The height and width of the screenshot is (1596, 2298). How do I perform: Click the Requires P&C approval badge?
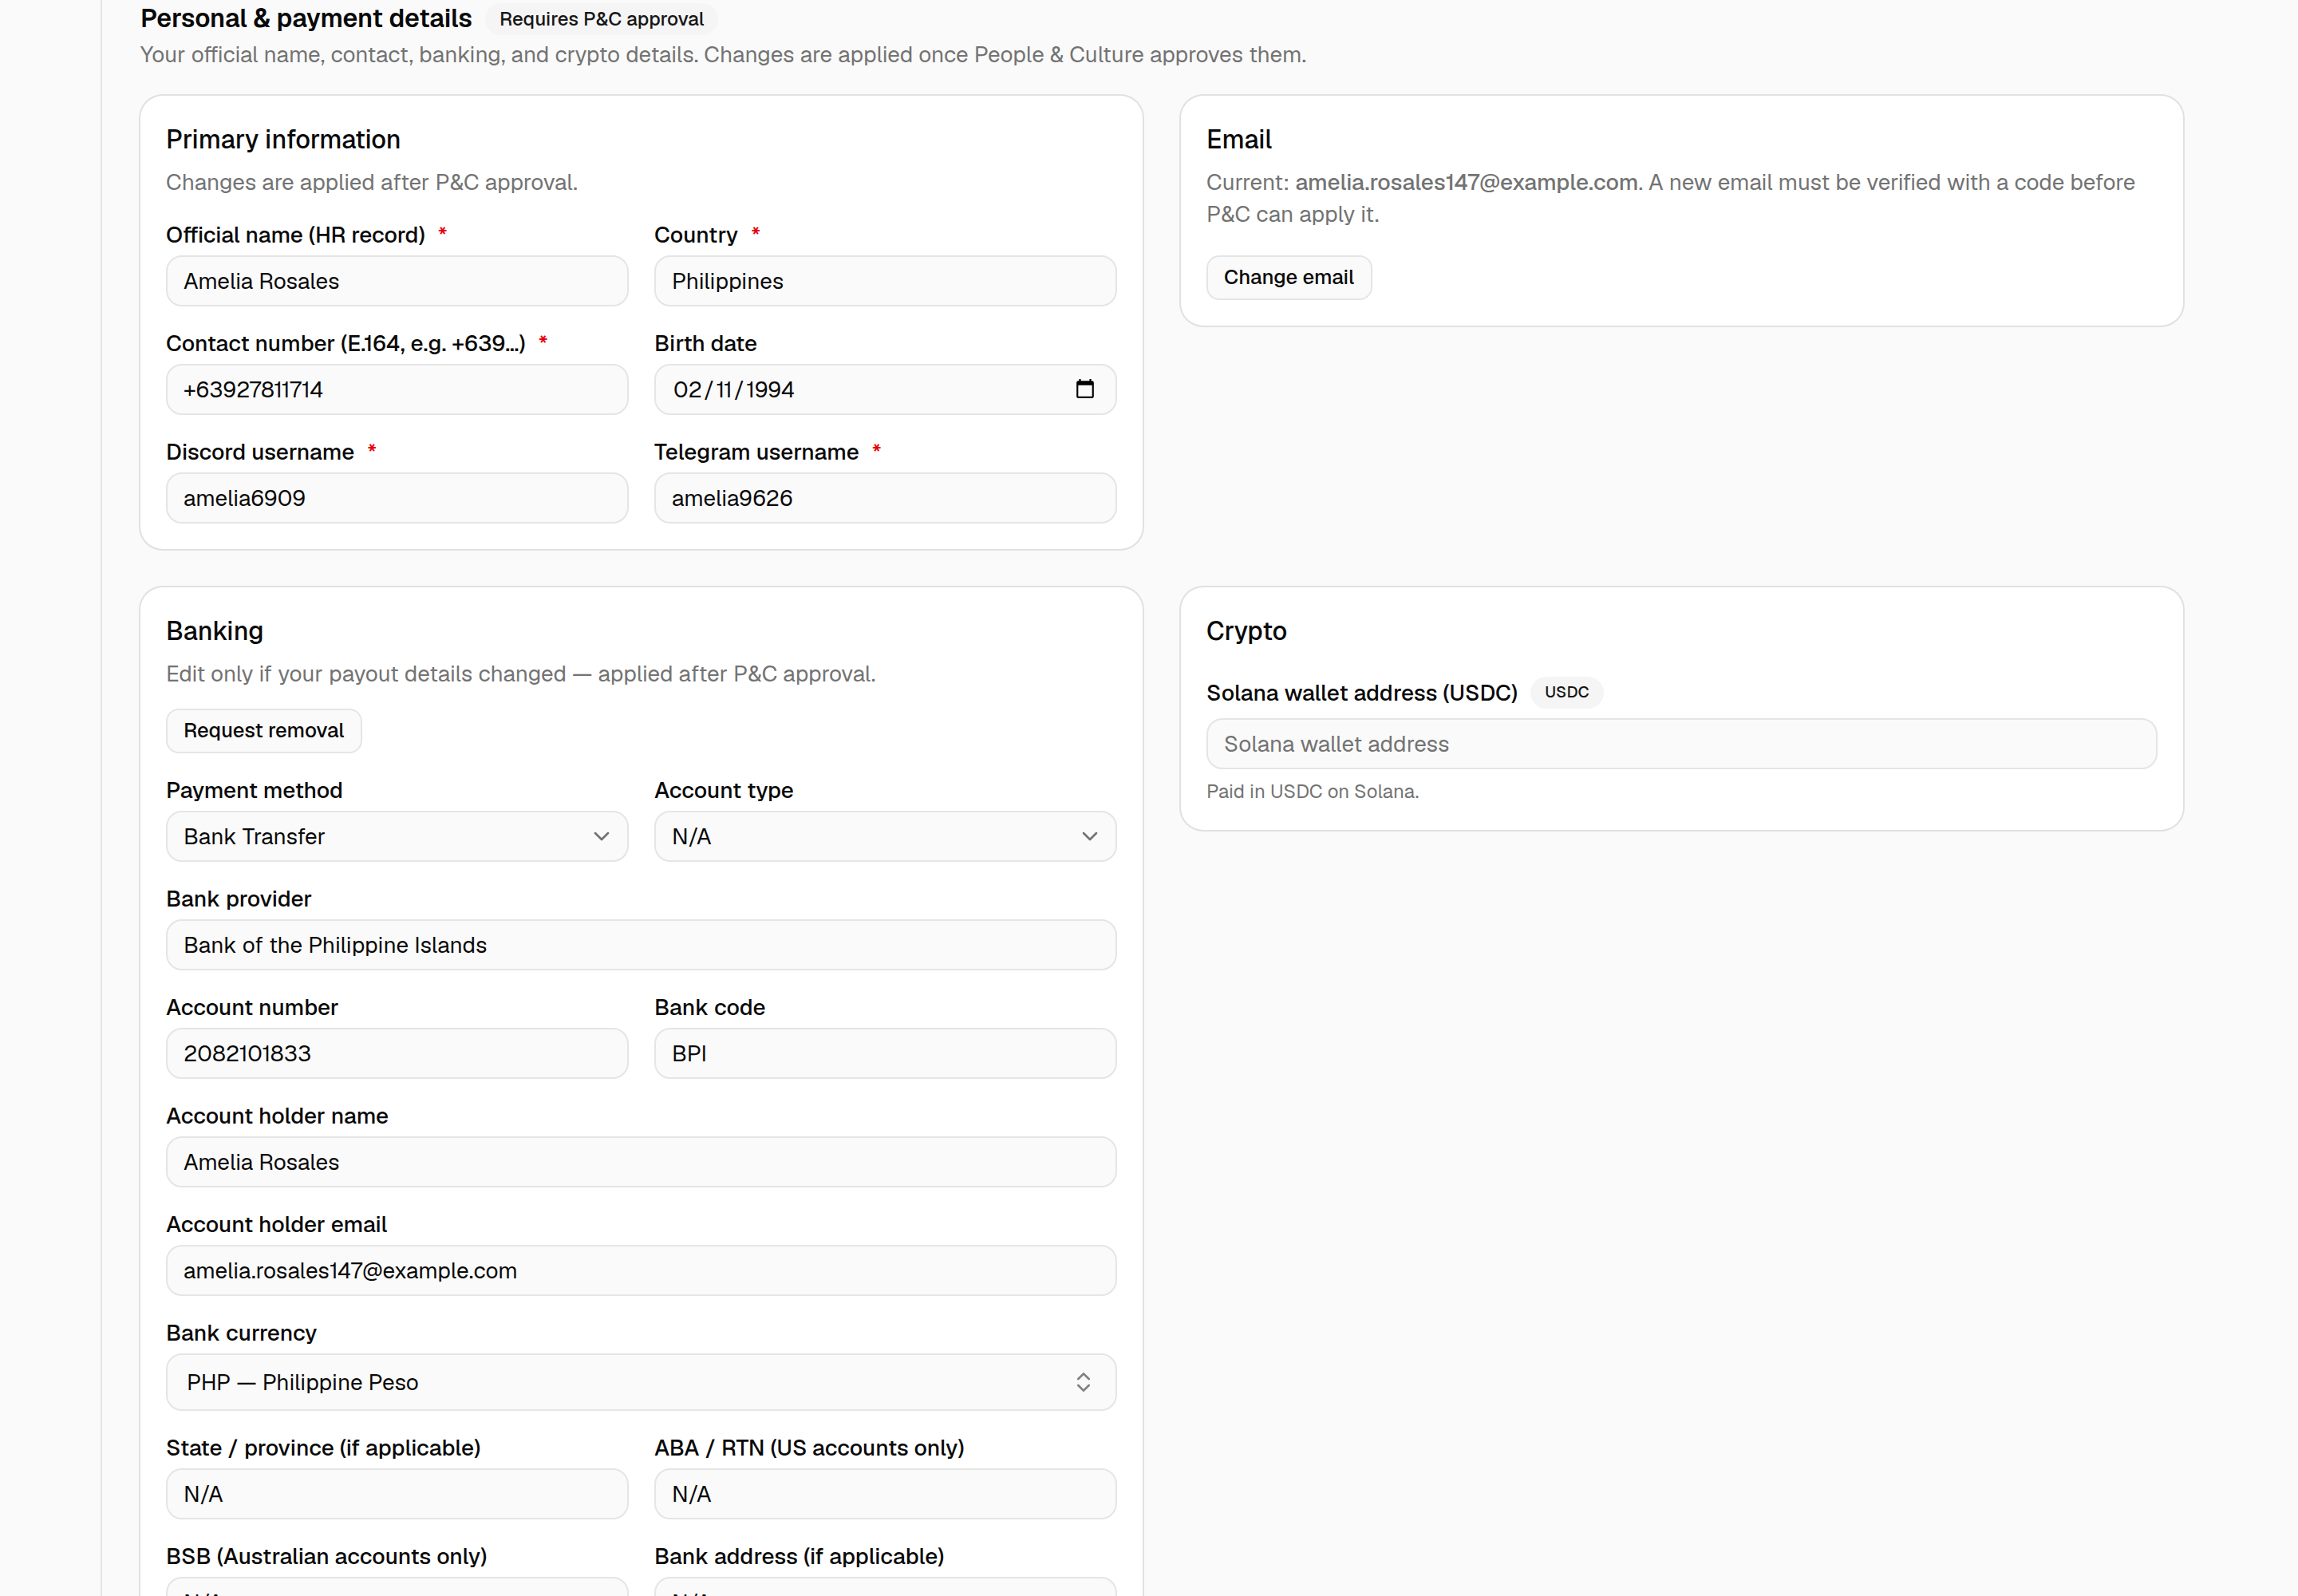tap(601, 19)
